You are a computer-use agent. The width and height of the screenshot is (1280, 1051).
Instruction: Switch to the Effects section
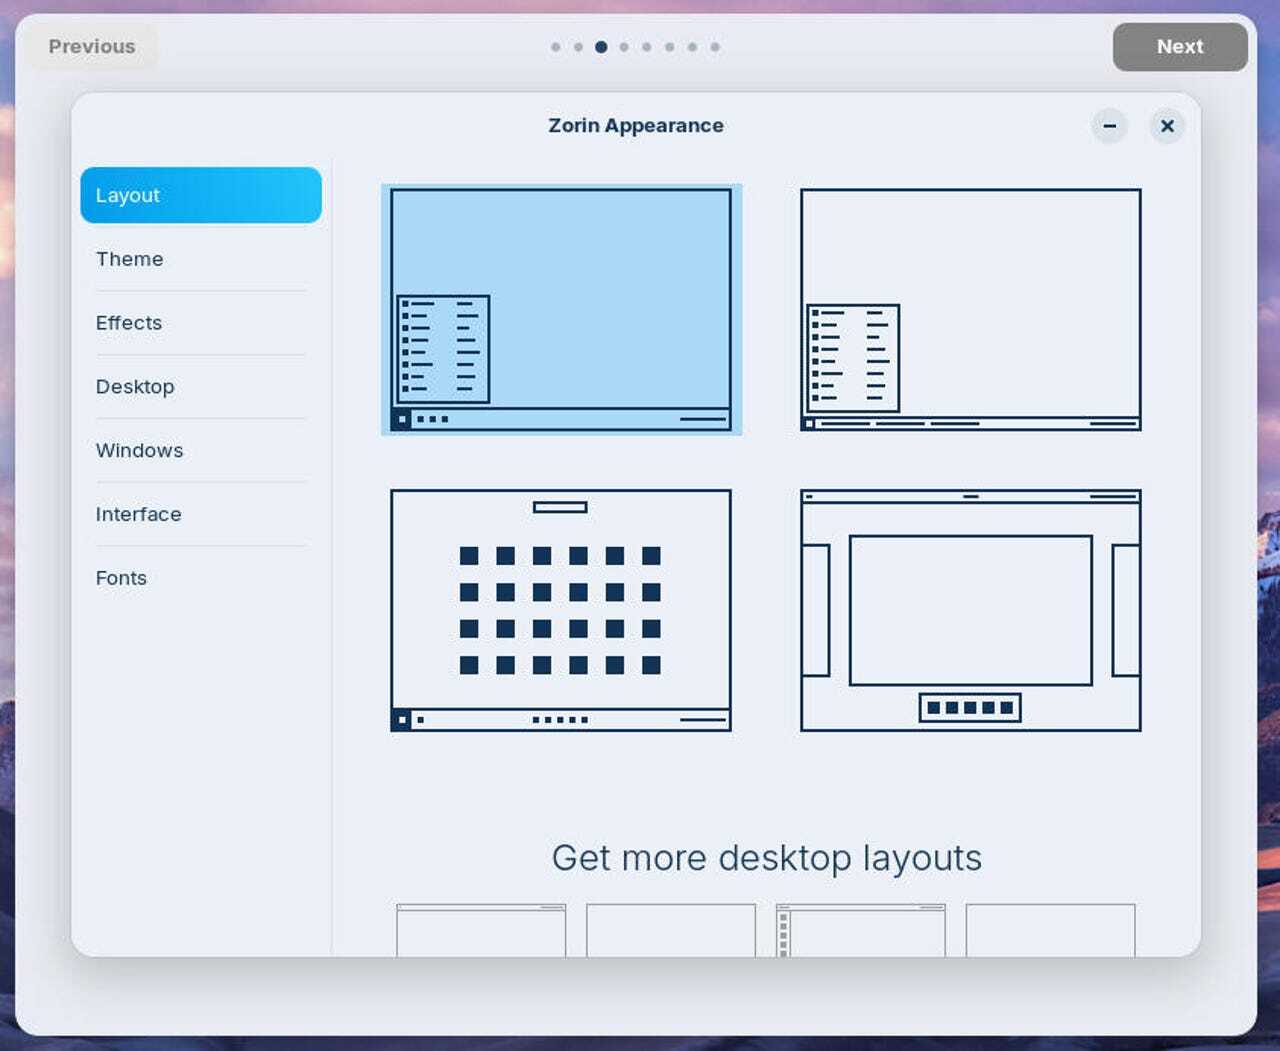click(x=201, y=323)
